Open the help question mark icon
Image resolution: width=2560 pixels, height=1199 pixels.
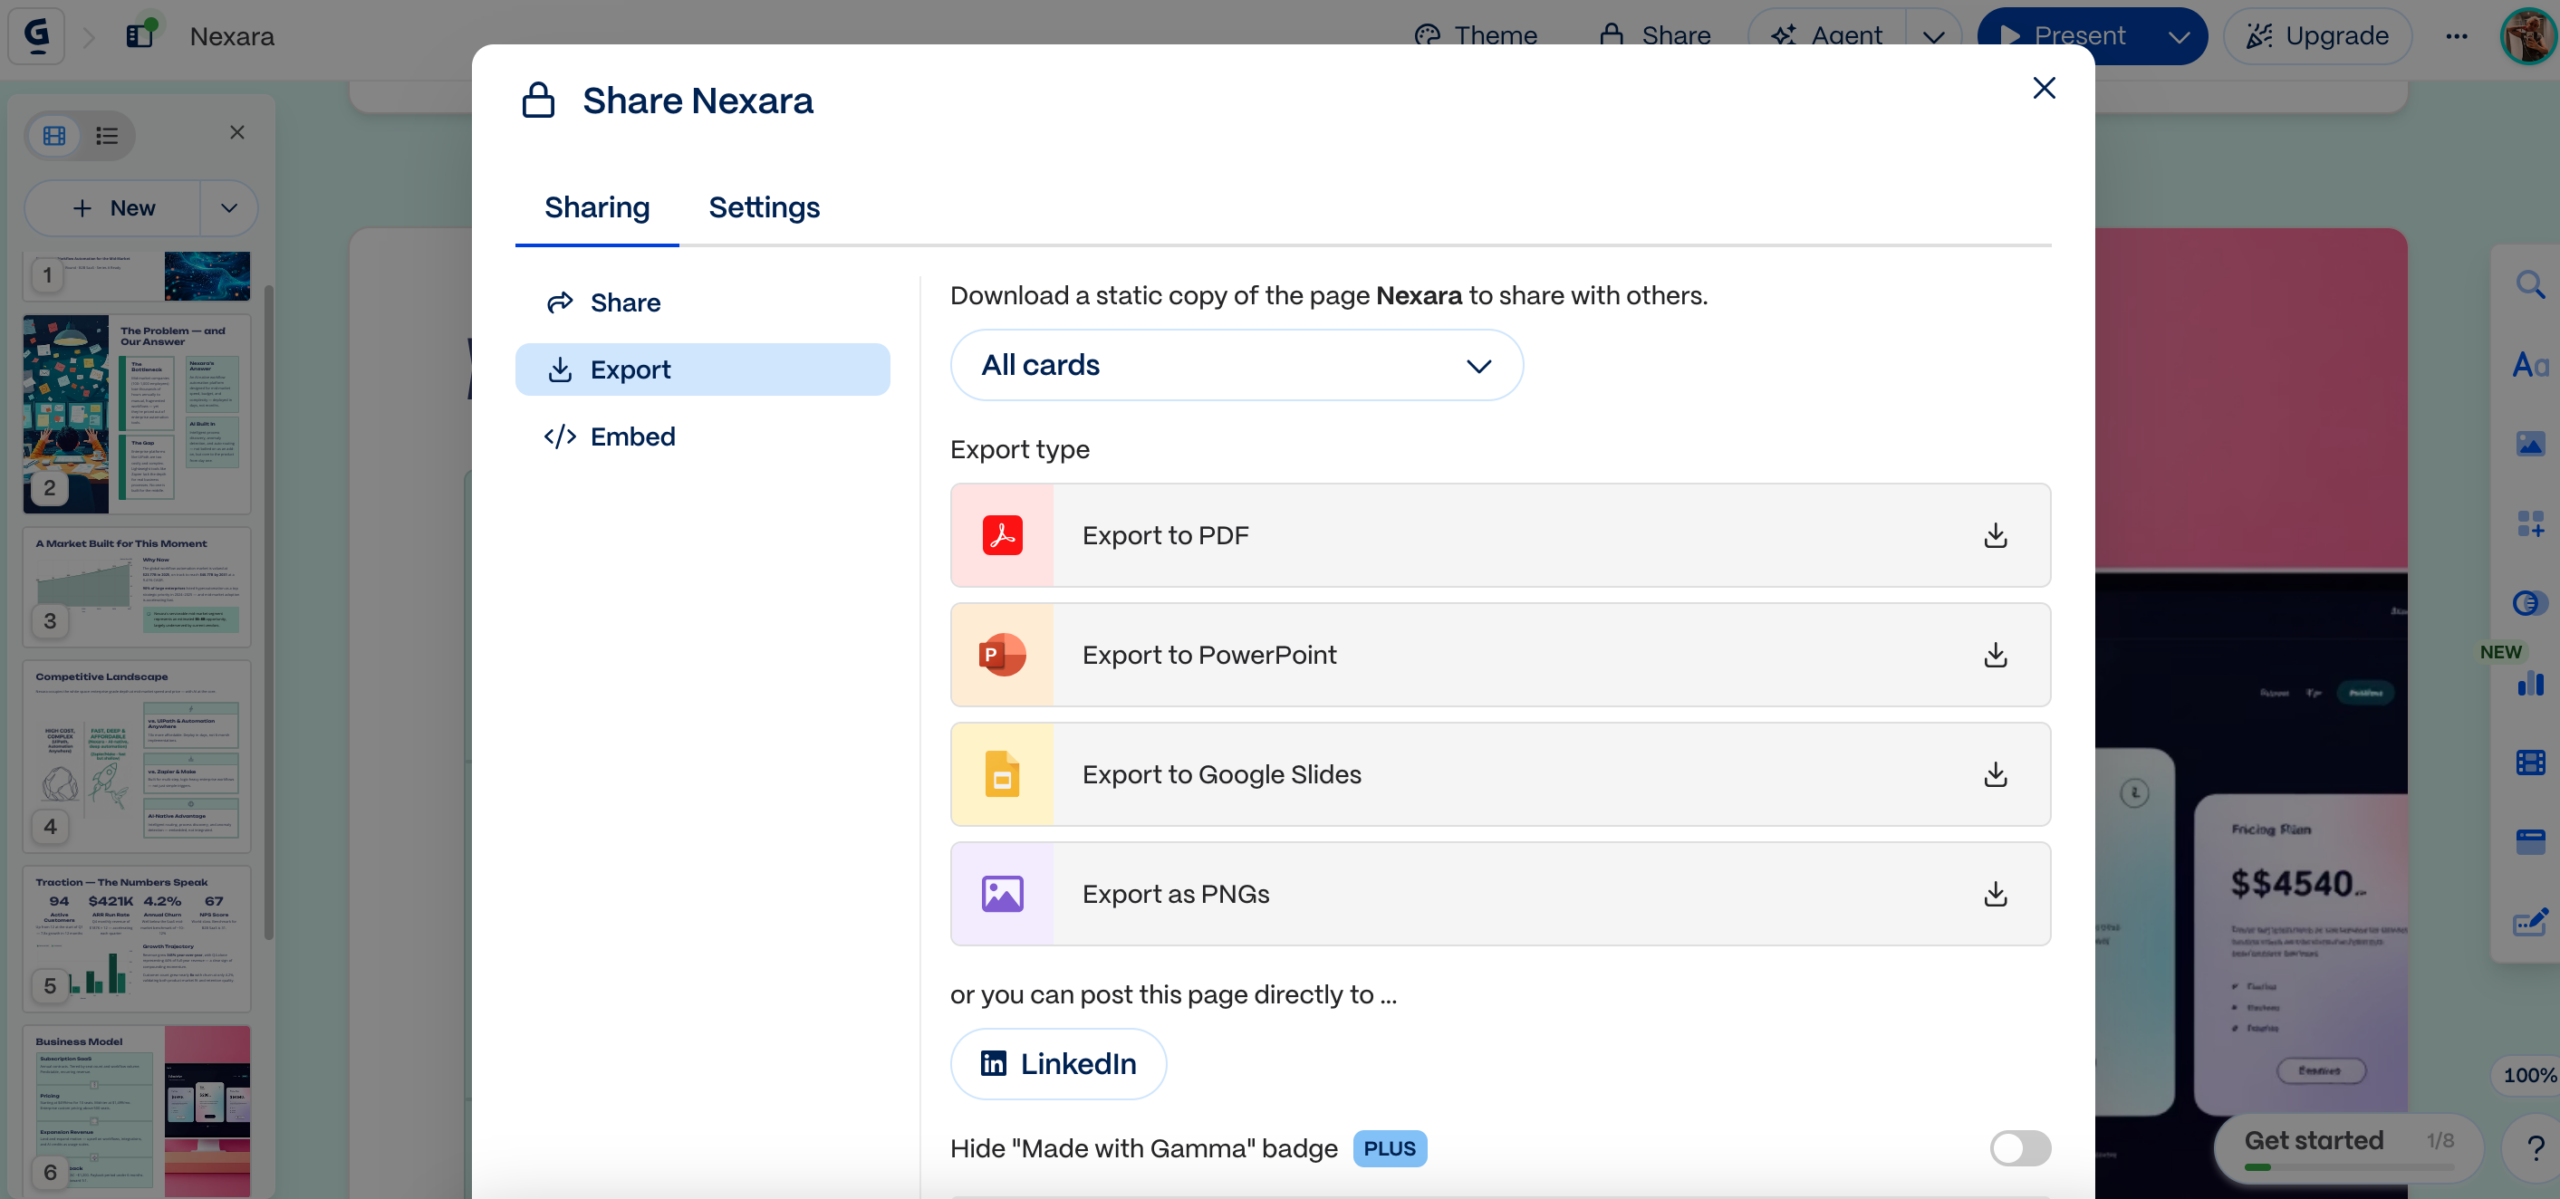[2535, 1148]
